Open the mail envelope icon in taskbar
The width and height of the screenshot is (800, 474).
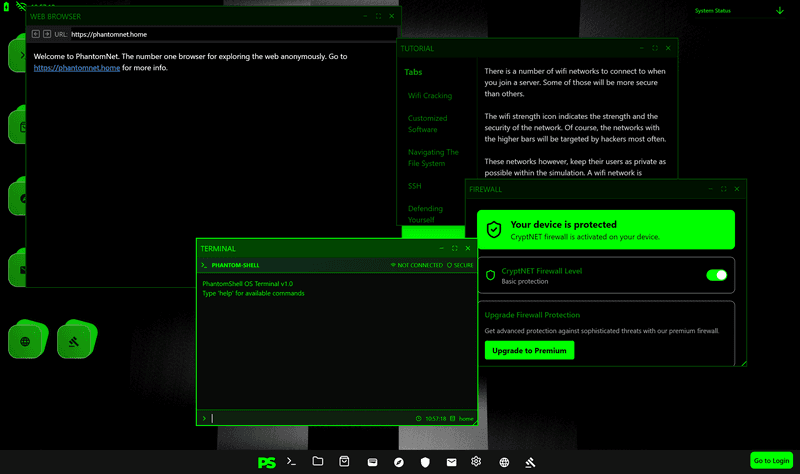451,462
